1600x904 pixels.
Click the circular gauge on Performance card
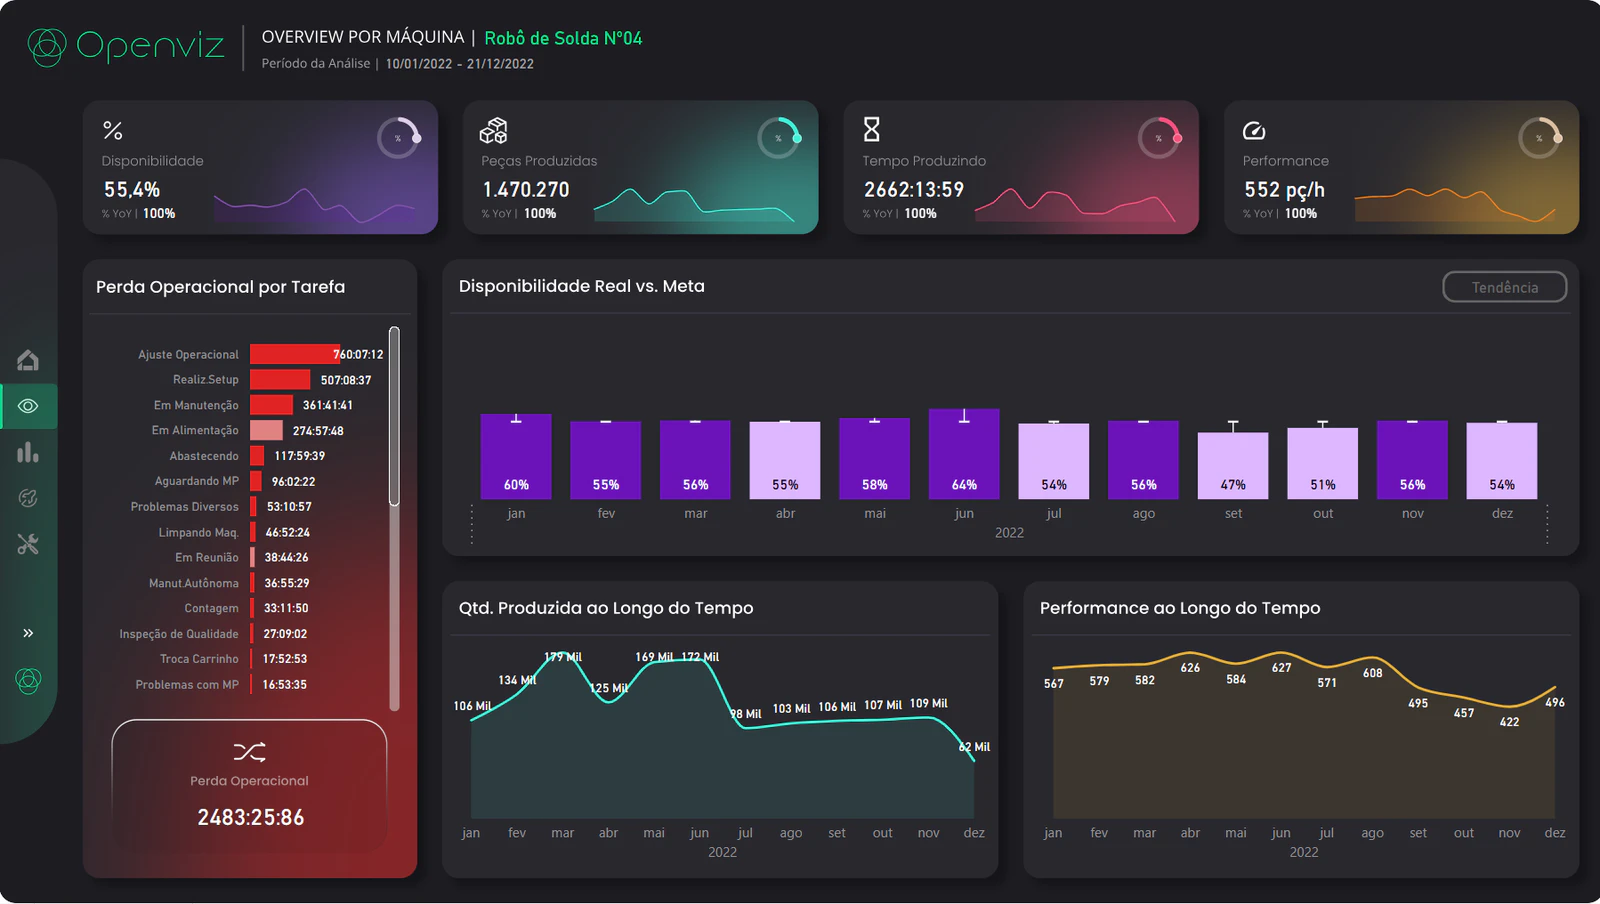(x=1540, y=138)
